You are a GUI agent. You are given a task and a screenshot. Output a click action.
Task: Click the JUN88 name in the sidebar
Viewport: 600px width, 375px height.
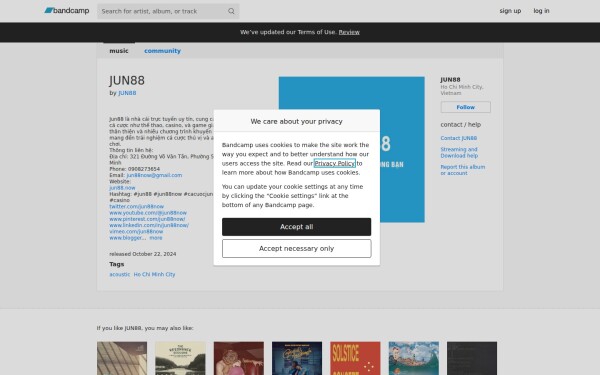[450, 80]
